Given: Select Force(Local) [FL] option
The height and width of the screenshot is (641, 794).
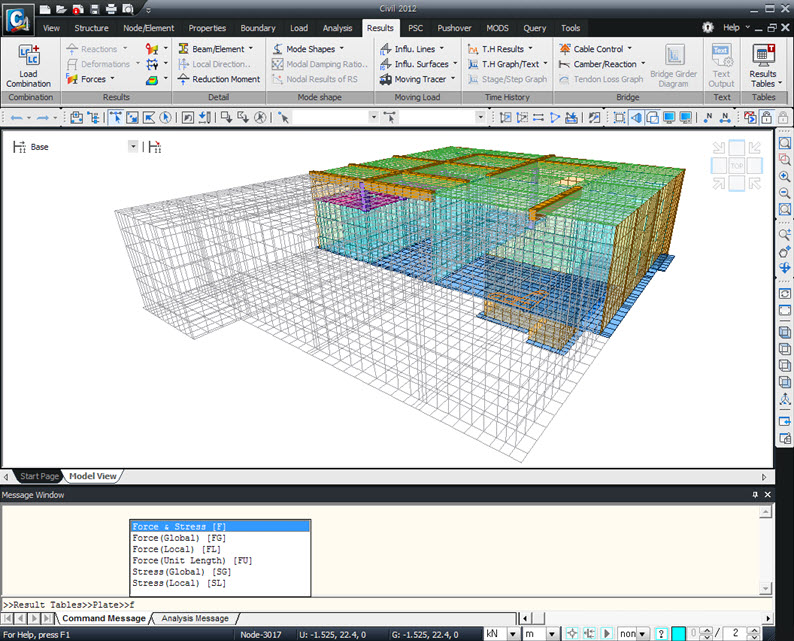Looking at the screenshot, I should point(177,549).
